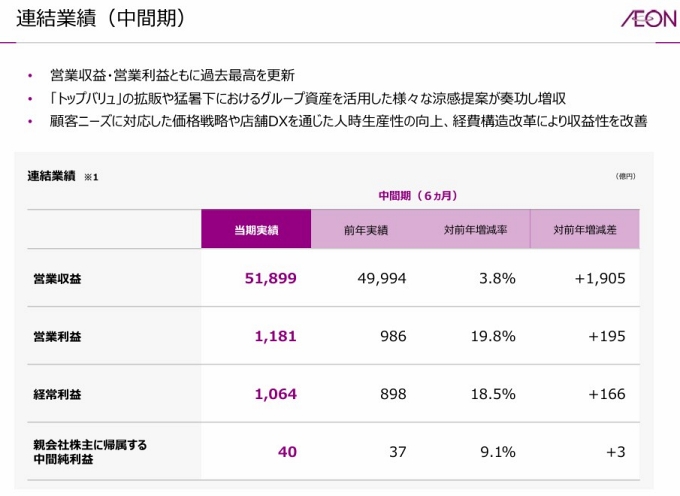
Task: Click the 経常利益 row label
Action: coord(58,395)
